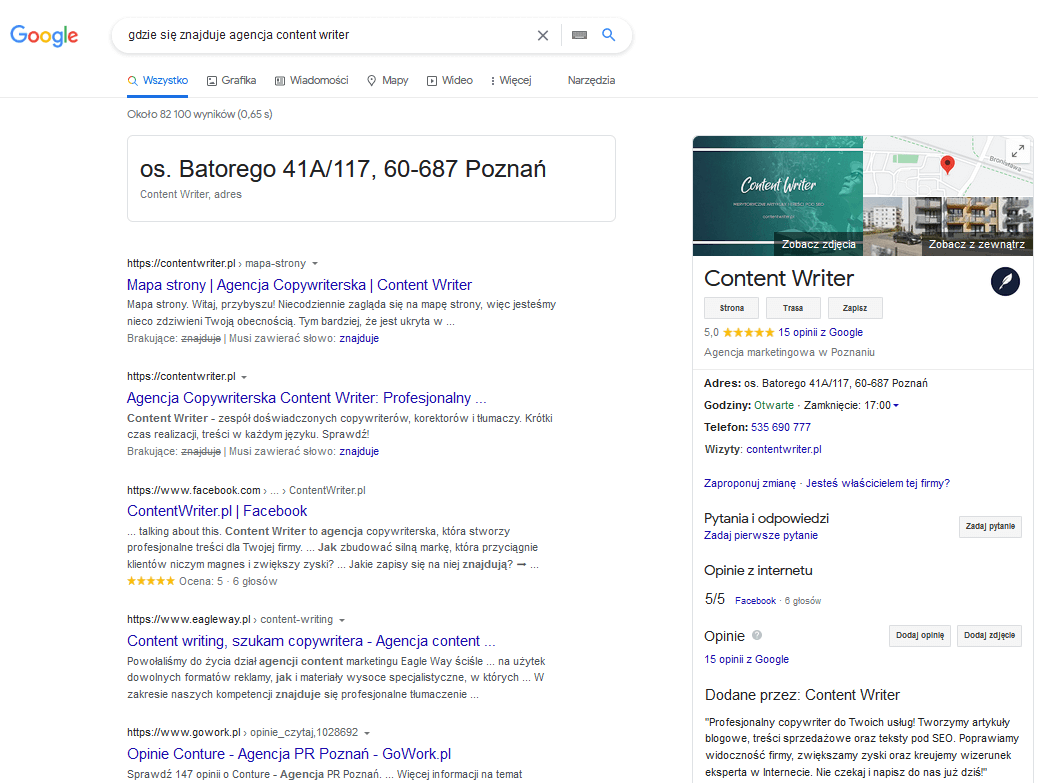Open 'Mapa strony | Agencja Copywriterska' result

pyautogui.click(x=299, y=285)
